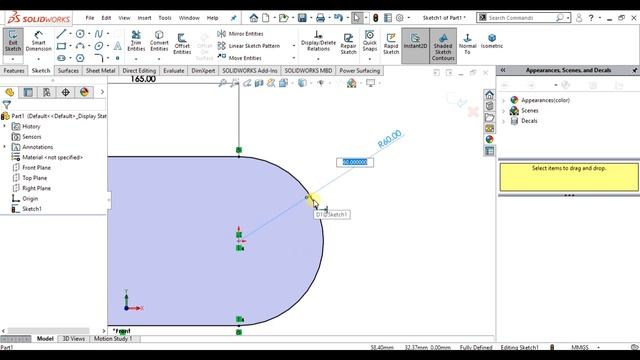Select Sketch1 in feature tree

pos(32,209)
